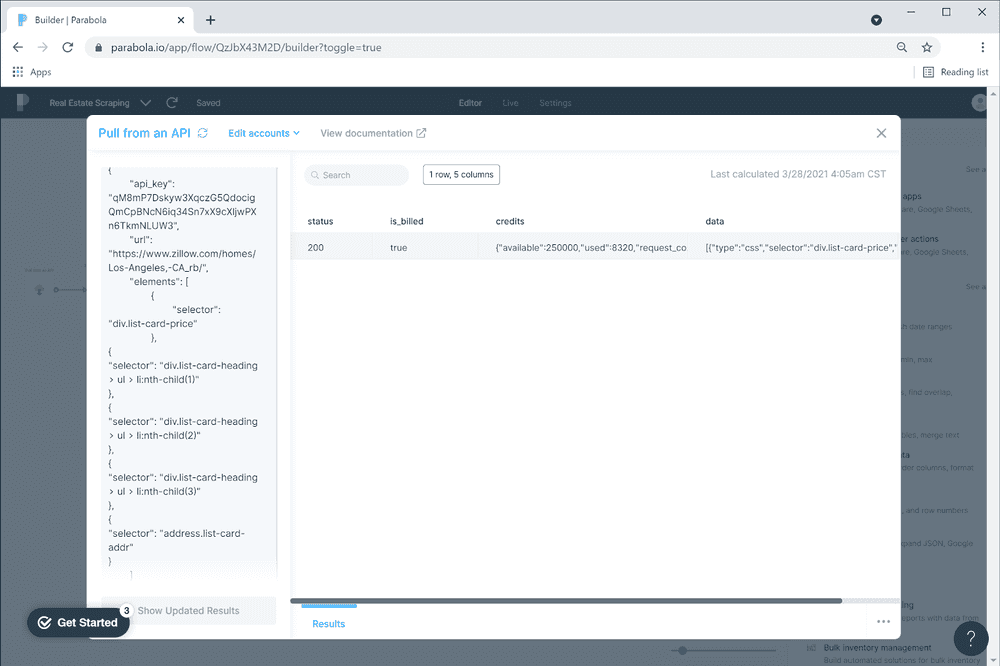Click the round down-arrow icon in the Chrome title bar

point(876,20)
